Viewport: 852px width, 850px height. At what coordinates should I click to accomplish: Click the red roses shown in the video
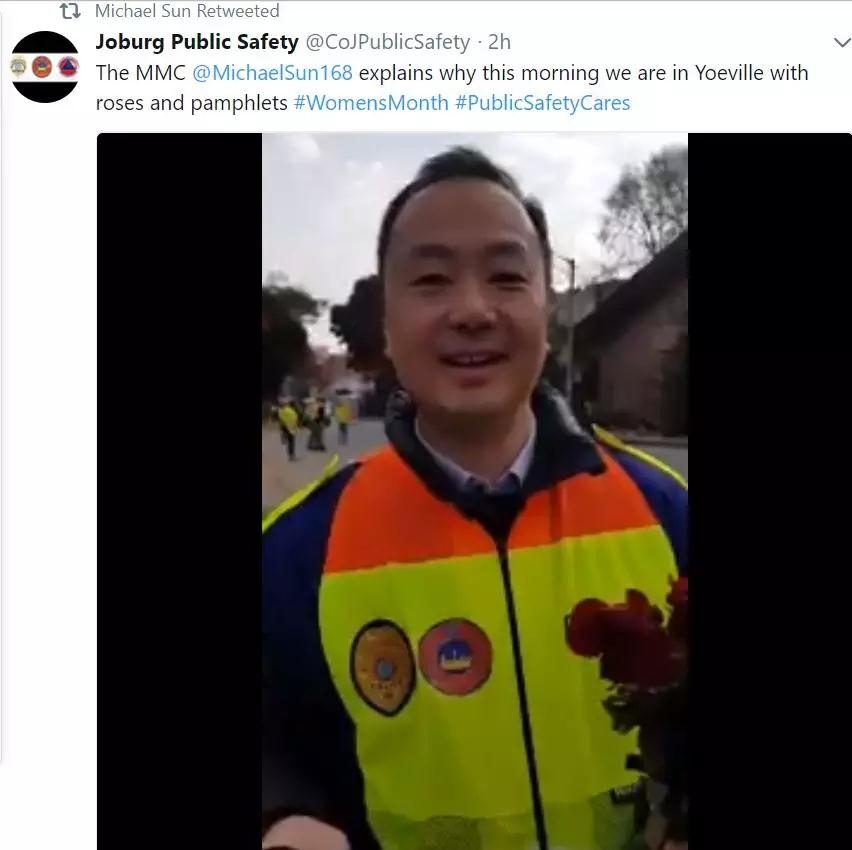click(628, 636)
